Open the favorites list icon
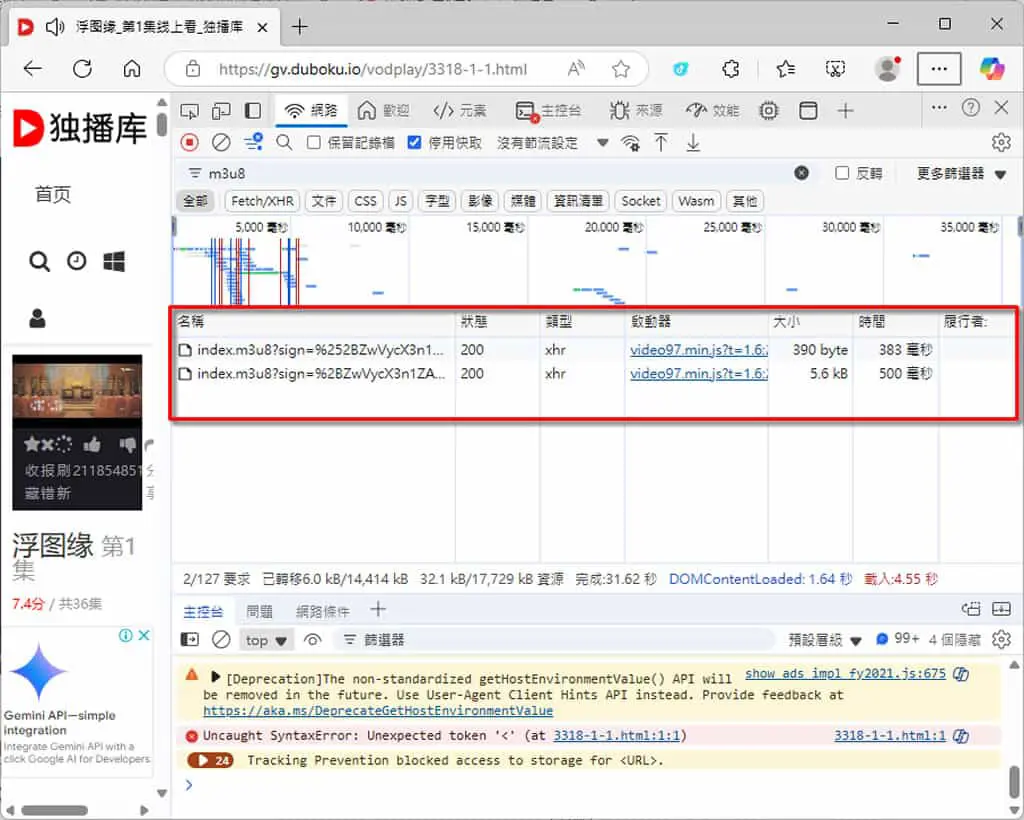 786,69
